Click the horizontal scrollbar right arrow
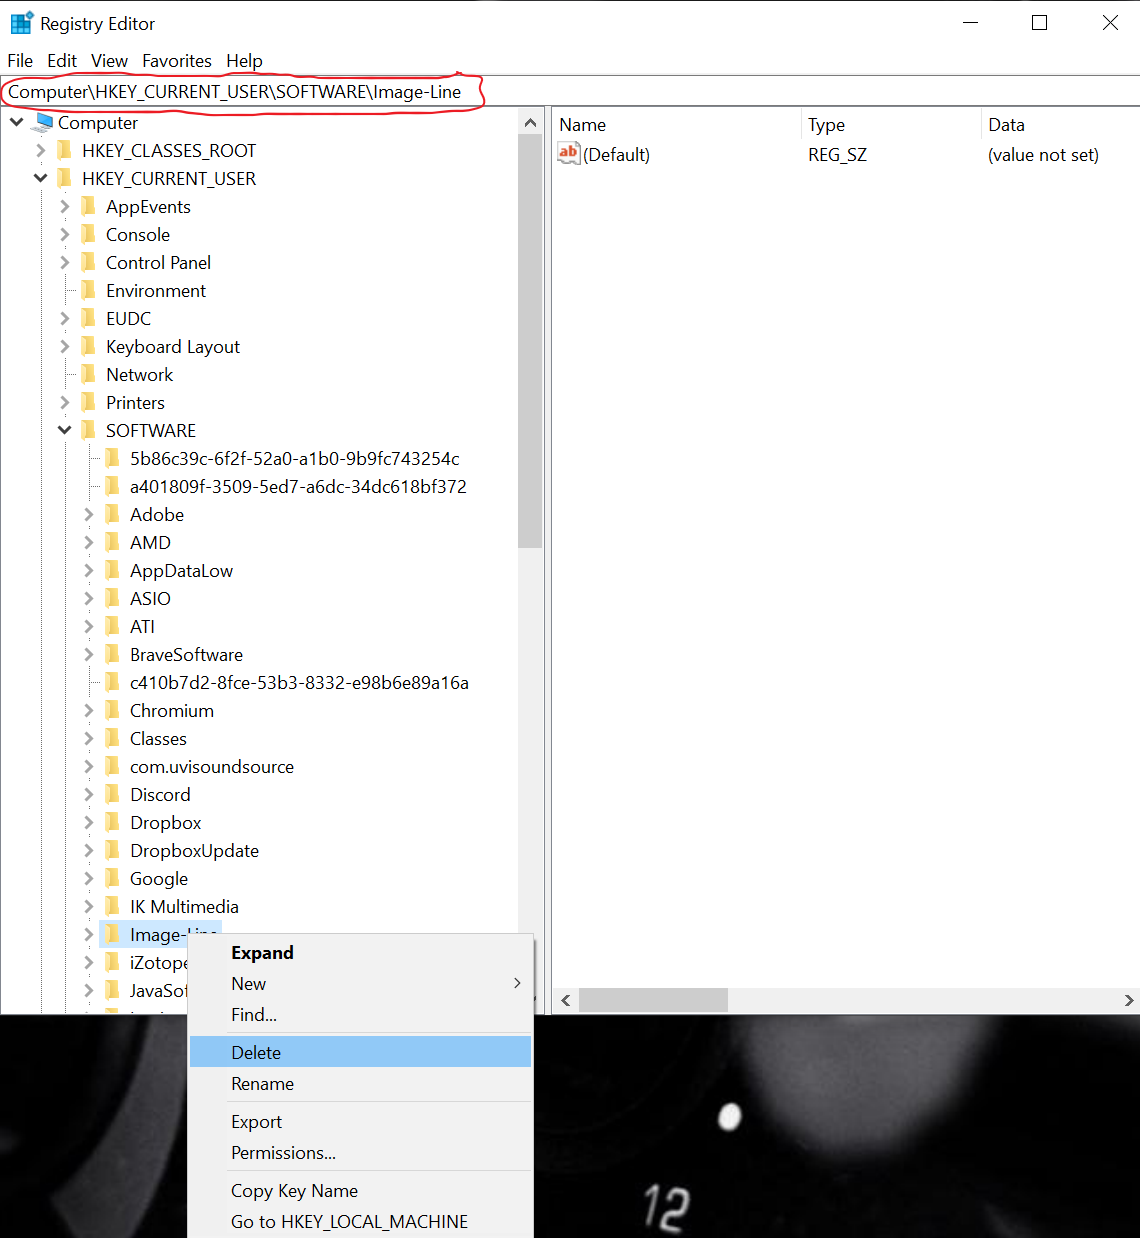1140x1238 pixels. click(x=1128, y=1000)
